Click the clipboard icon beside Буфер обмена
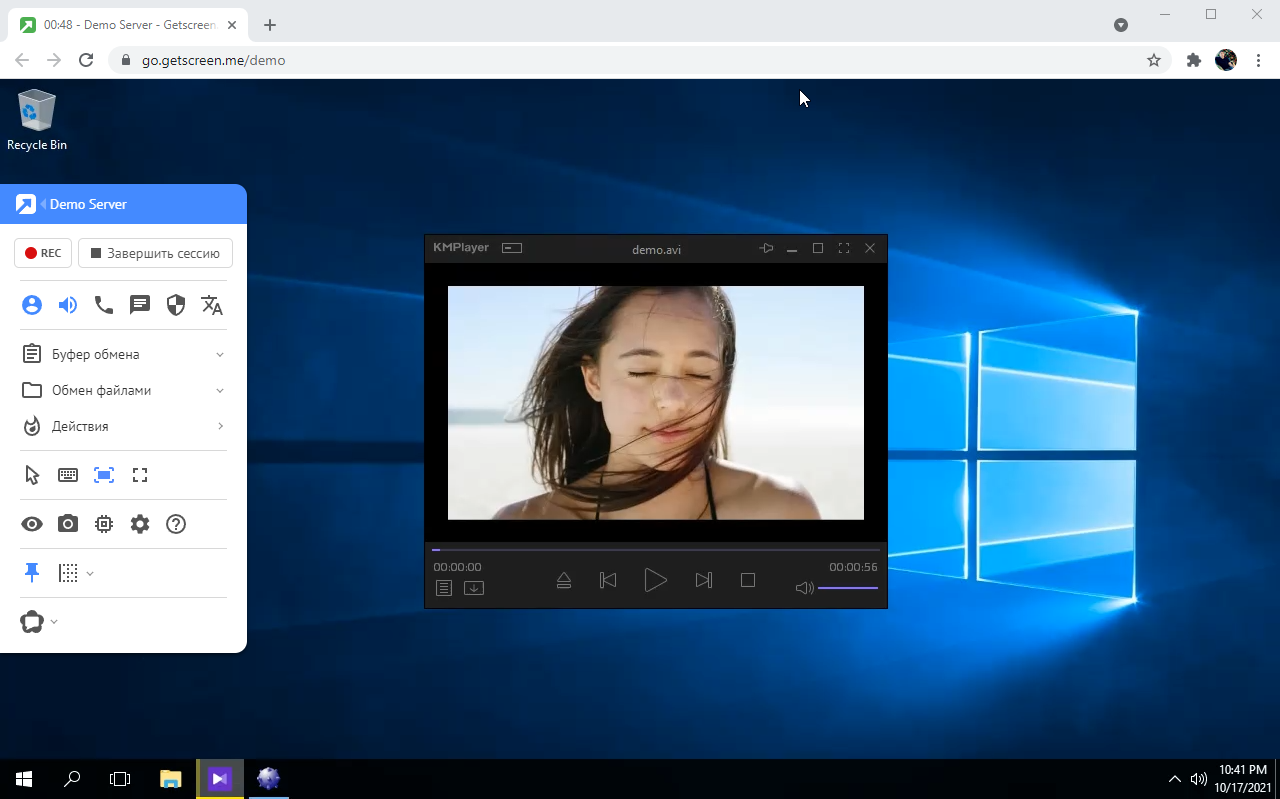 [32, 354]
